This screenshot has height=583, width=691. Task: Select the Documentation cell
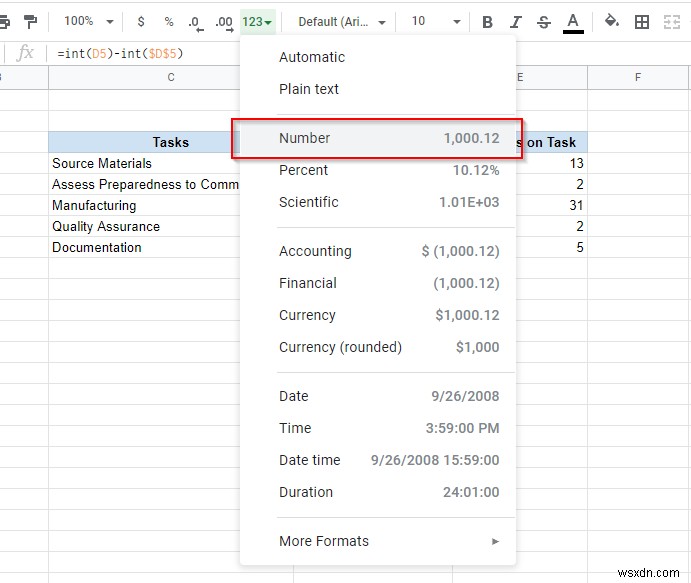click(x=145, y=248)
